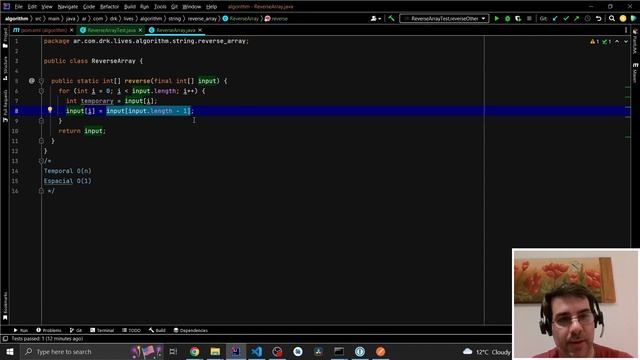The image size is (640, 360).
Task: Click Run with Coverage icon
Action: pos(518,18)
